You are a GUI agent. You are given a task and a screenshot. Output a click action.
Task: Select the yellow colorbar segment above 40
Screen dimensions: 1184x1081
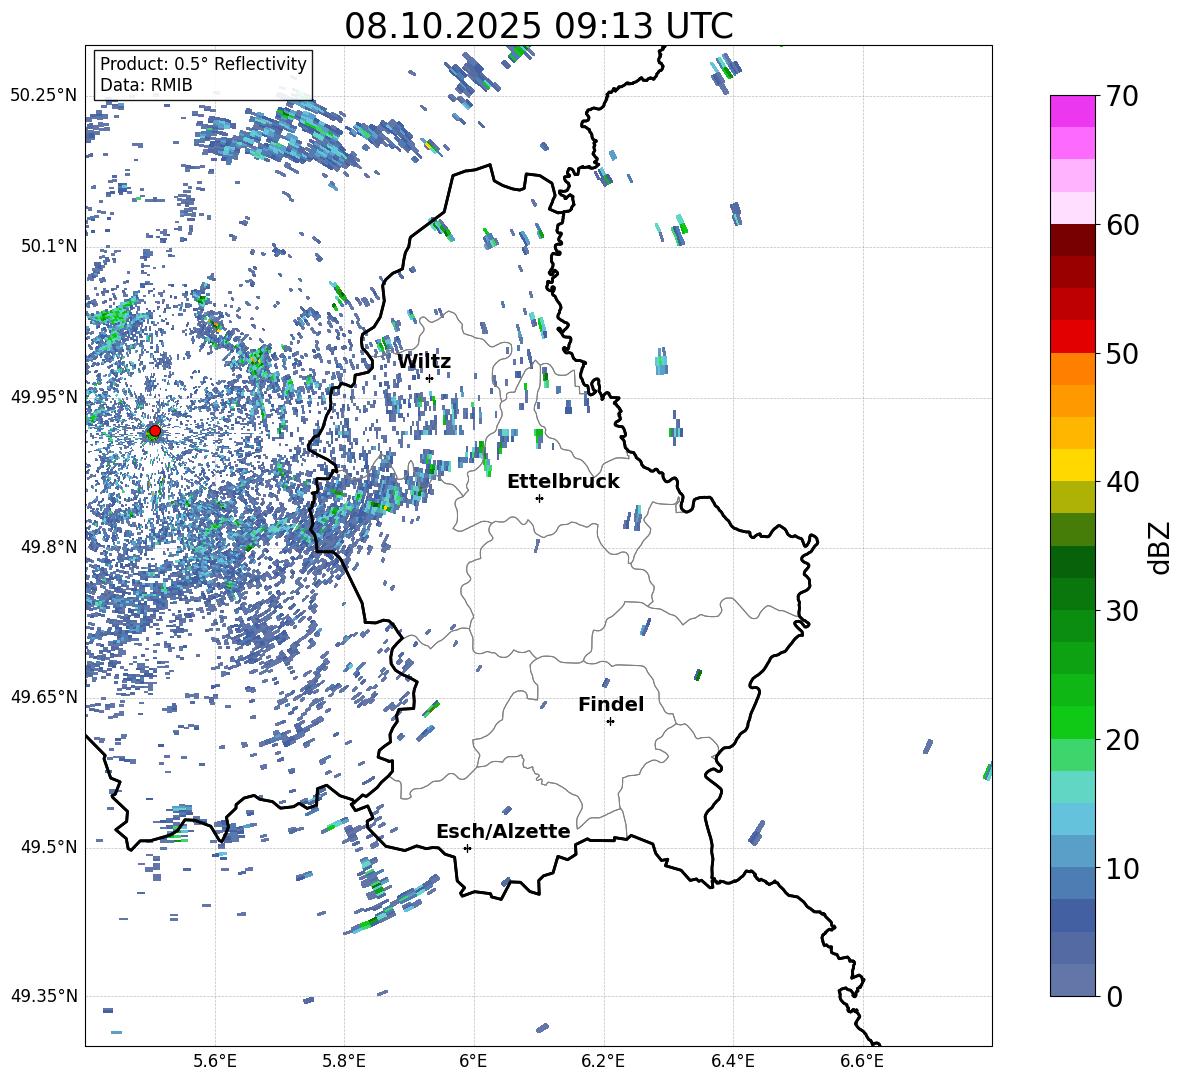[x=1073, y=465]
